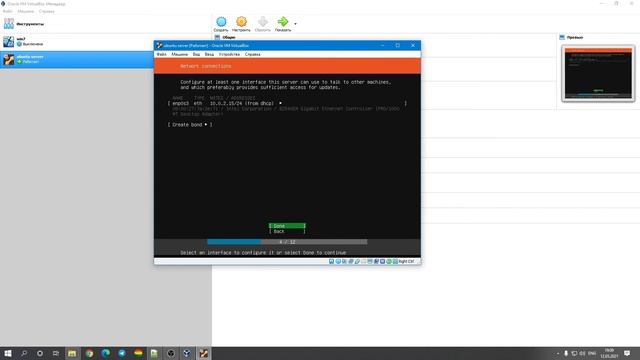Open OBS Studio from the taskbar

171,353
